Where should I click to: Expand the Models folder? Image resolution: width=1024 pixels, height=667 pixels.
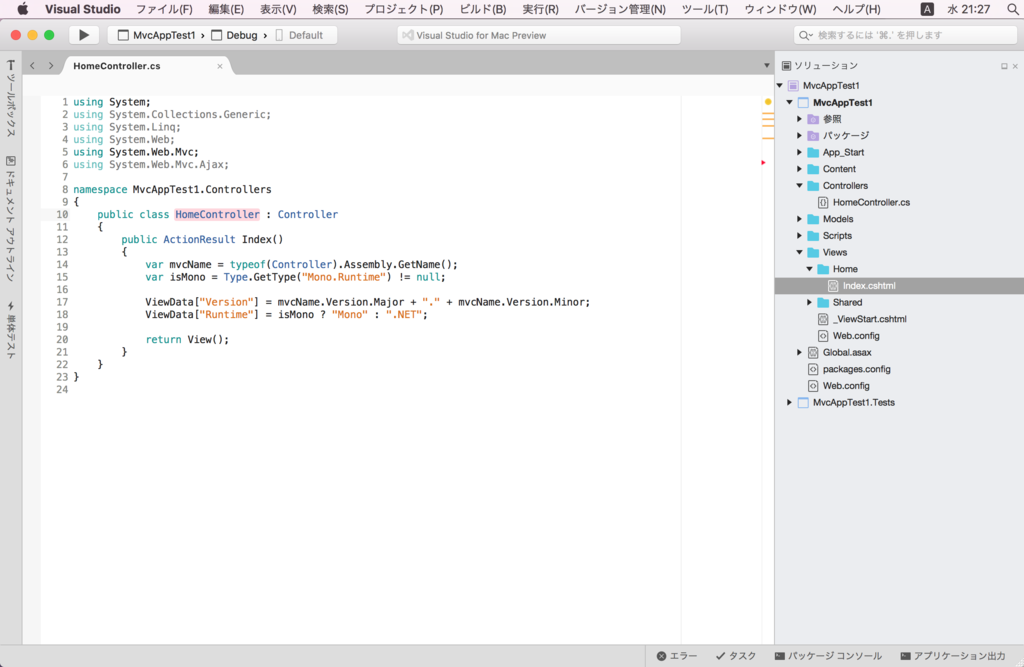799,219
